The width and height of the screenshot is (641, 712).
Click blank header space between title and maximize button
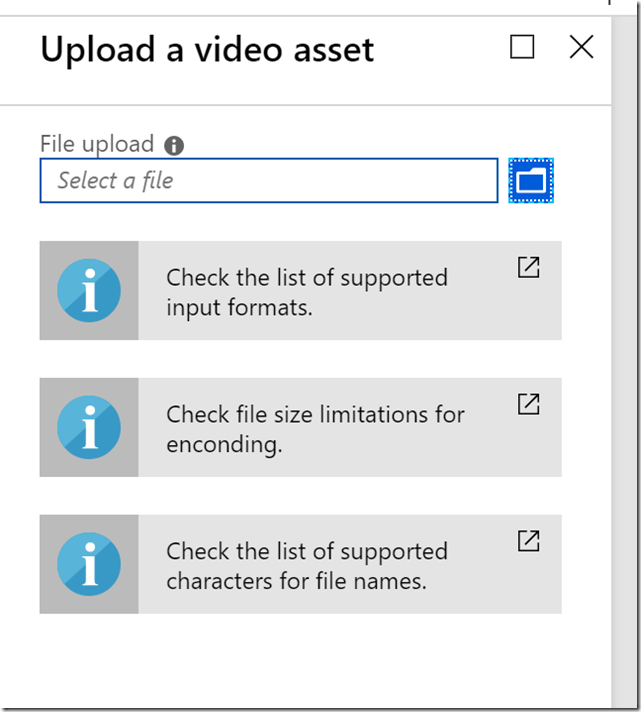(440, 49)
